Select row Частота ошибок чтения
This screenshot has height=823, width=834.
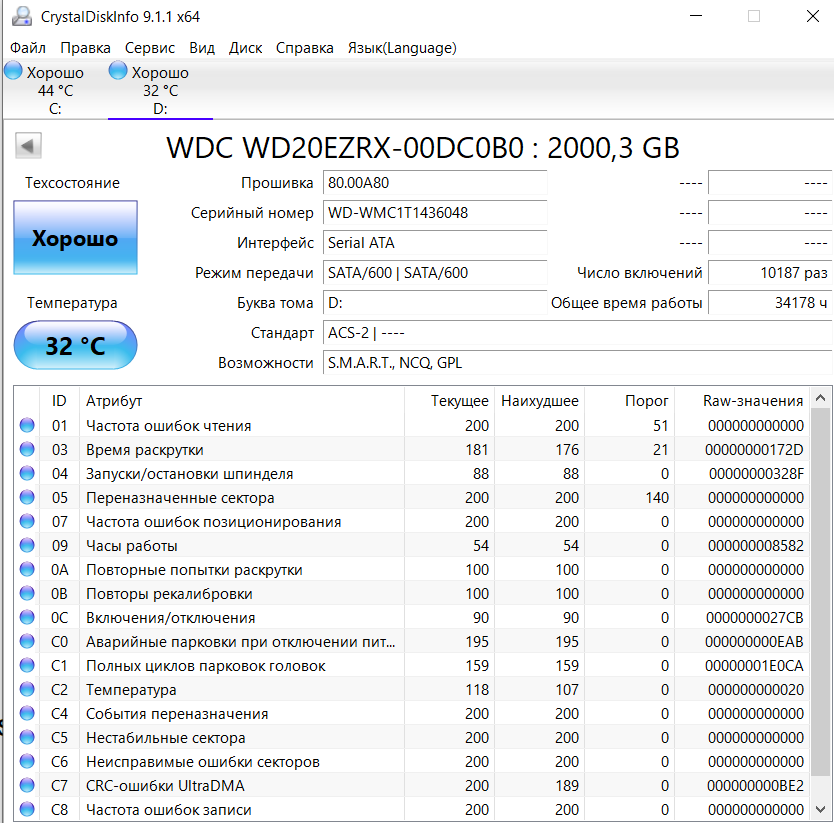click(412, 425)
